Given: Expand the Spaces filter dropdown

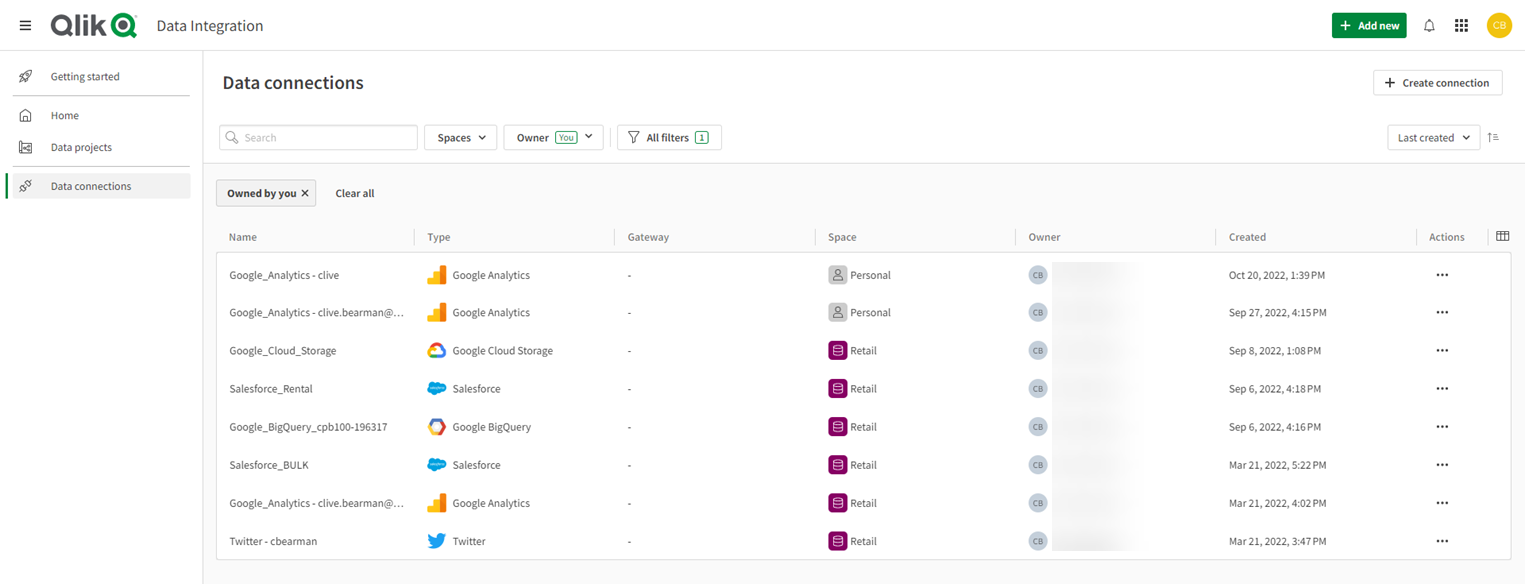Looking at the screenshot, I should pyautogui.click(x=461, y=138).
